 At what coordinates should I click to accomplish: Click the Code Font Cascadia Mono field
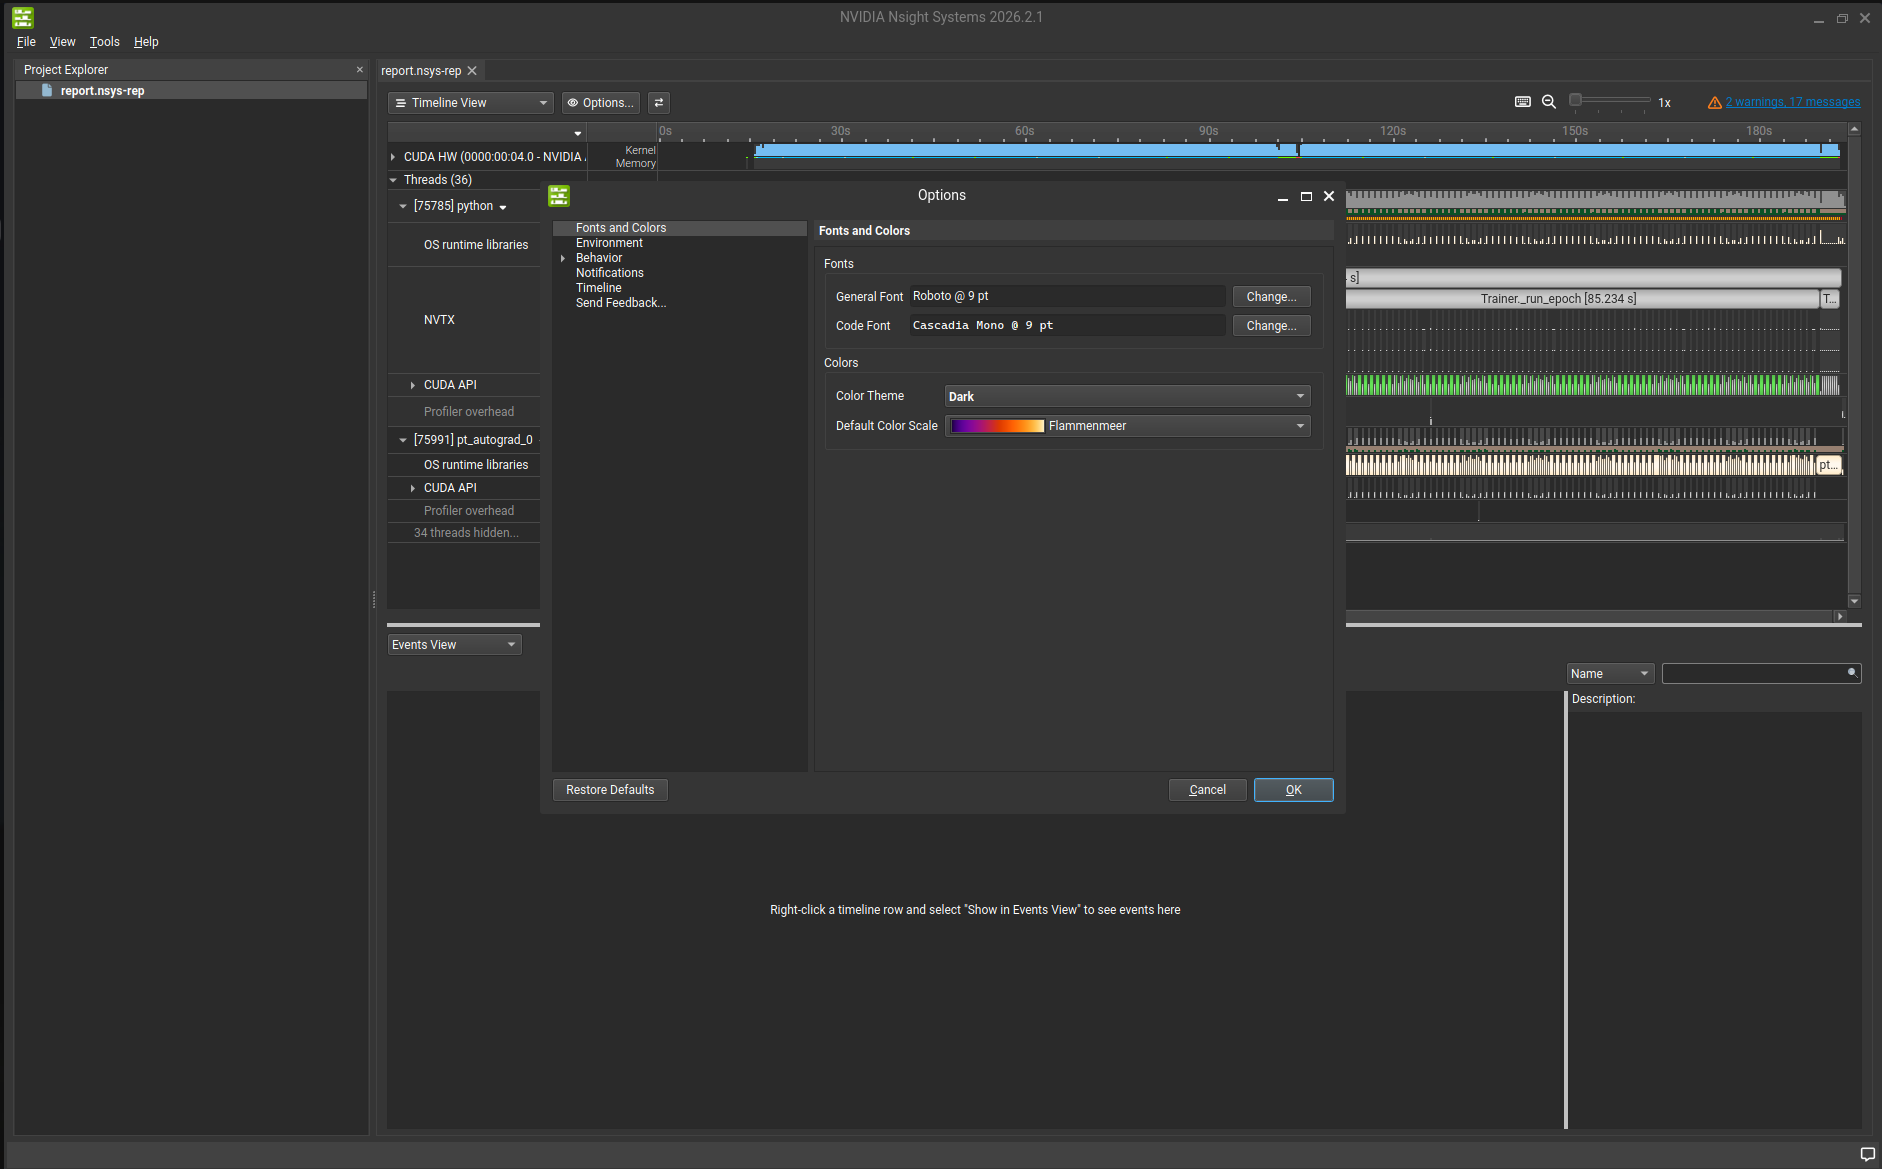[1067, 326]
